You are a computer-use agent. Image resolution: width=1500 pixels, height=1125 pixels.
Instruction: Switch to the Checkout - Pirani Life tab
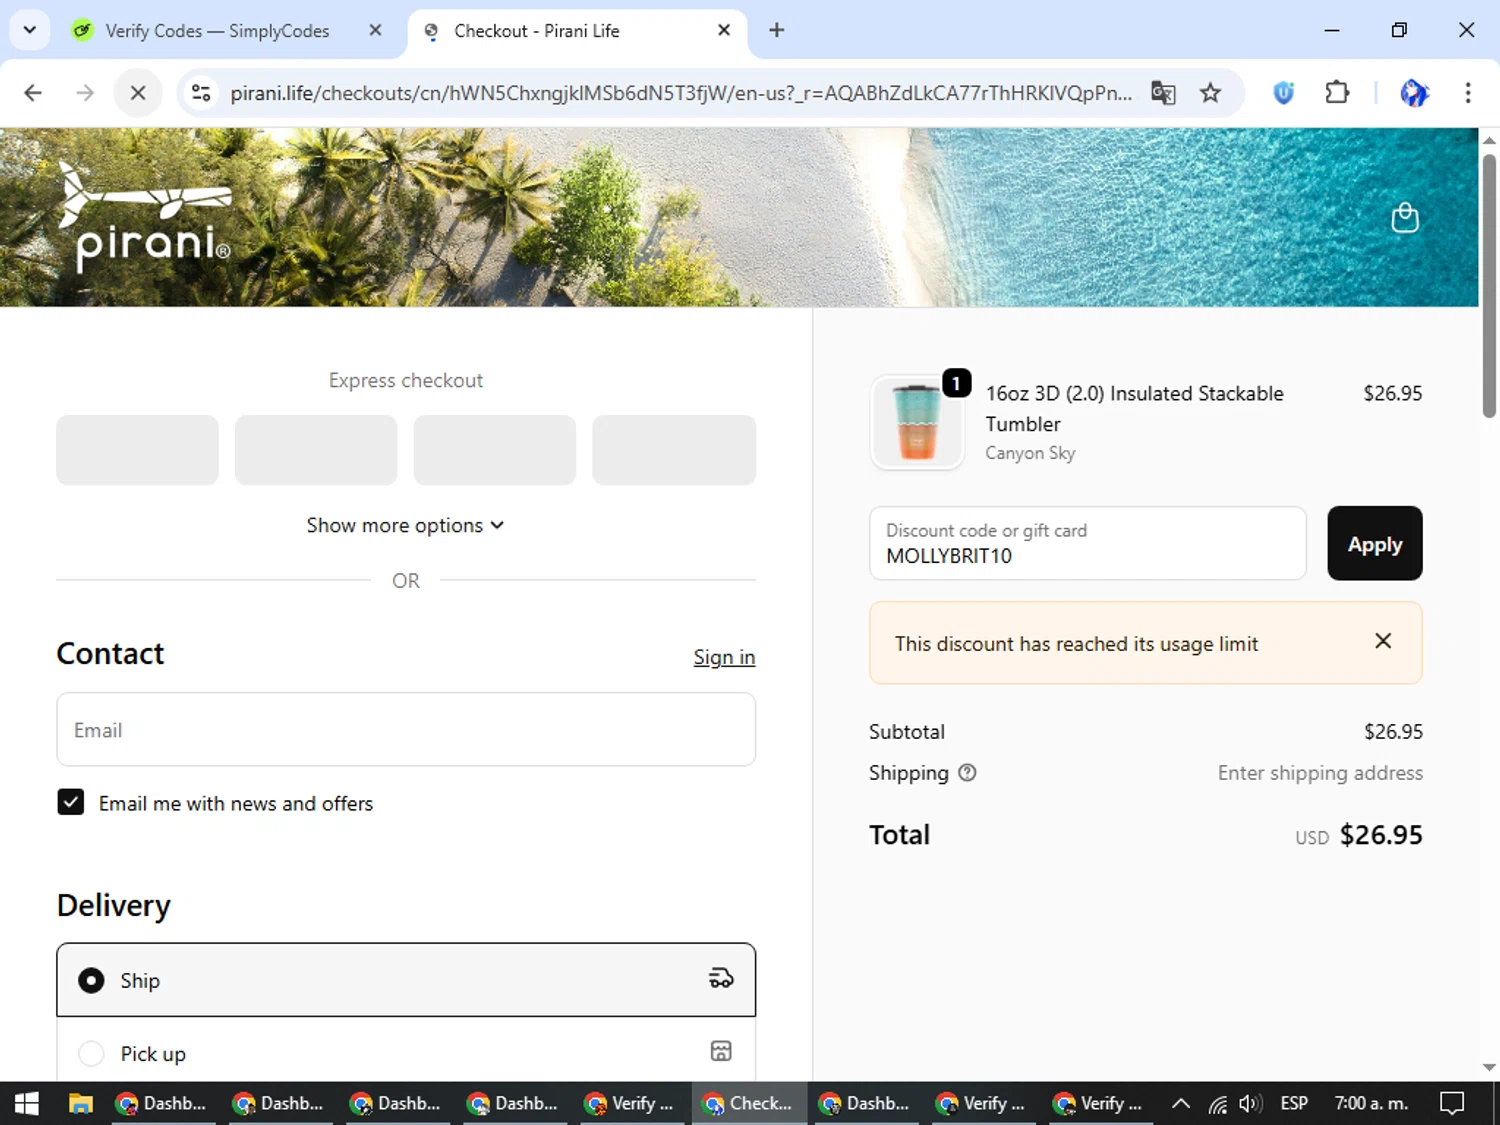(577, 30)
